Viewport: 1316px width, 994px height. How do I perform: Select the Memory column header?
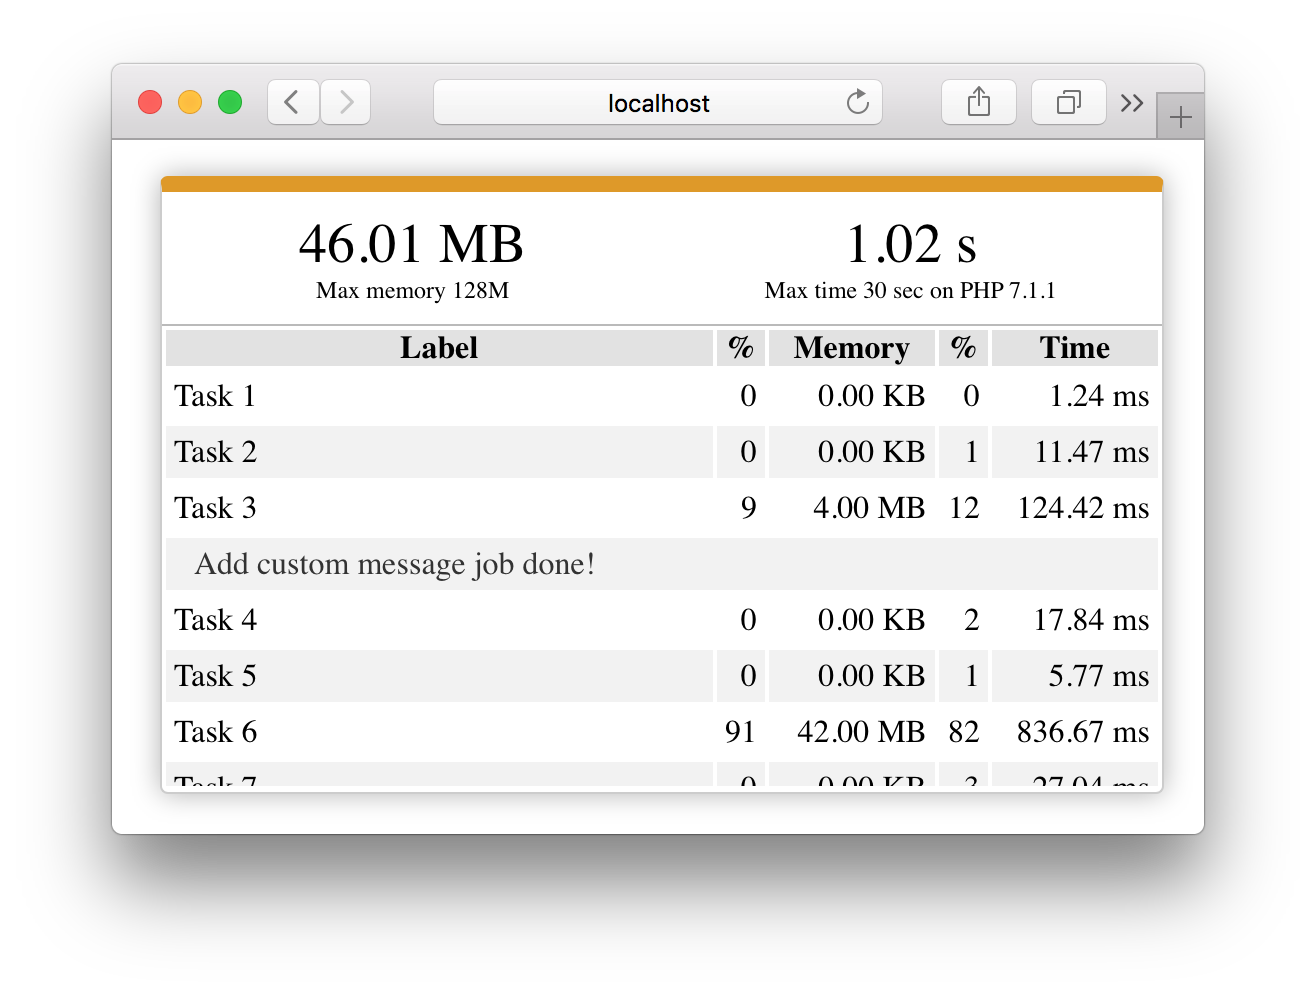pos(851,347)
